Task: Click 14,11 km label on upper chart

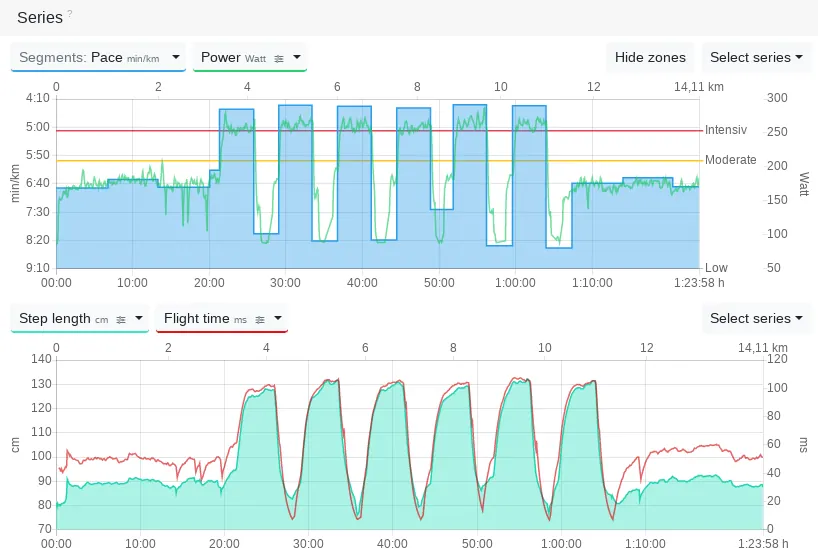Action: coord(699,87)
